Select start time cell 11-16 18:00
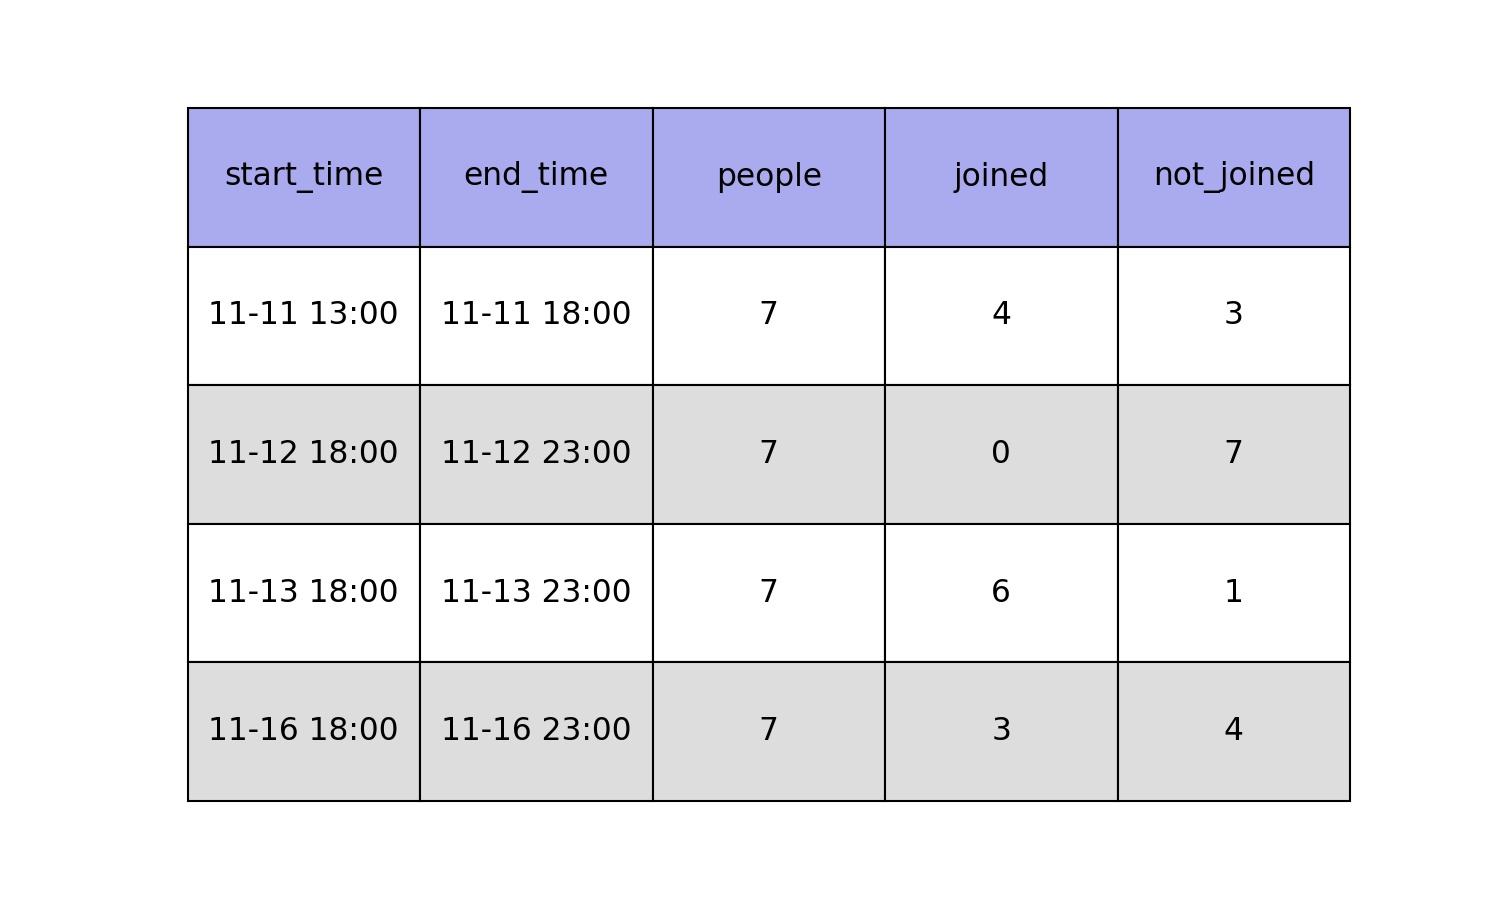The image size is (1500, 900). pyautogui.click(x=304, y=731)
